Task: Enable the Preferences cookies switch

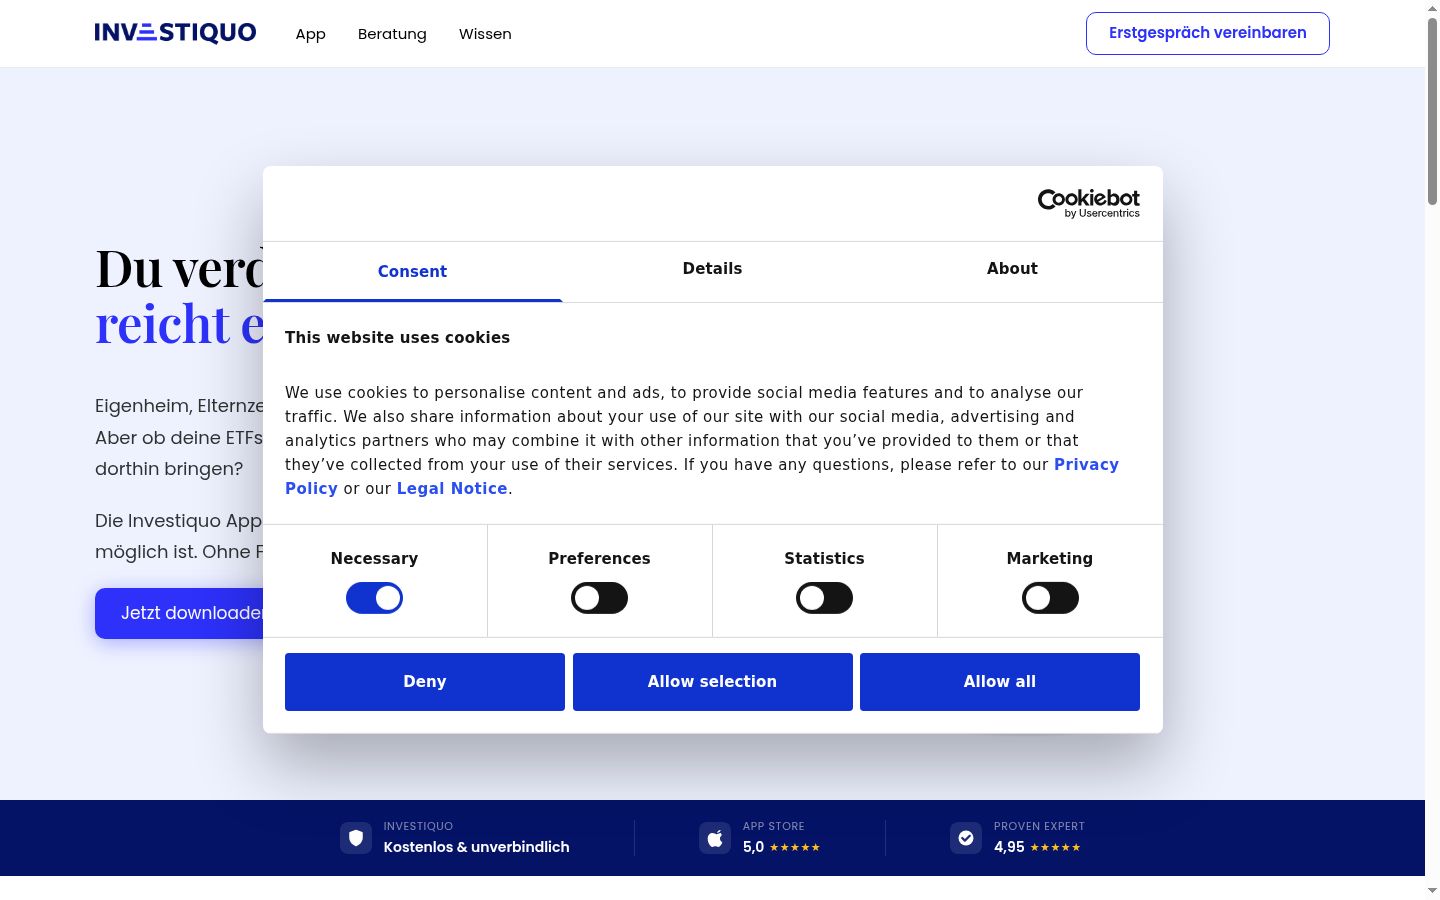Action: click(x=599, y=598)
